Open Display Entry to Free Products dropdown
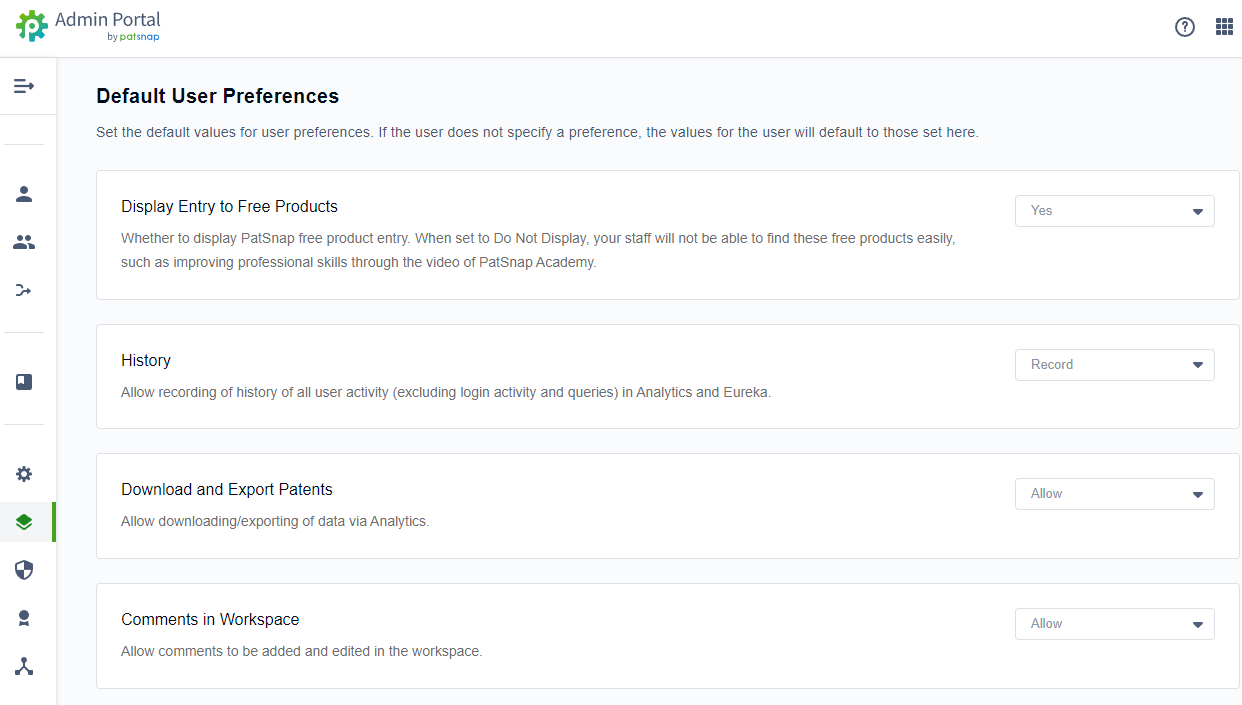The height and width of the screenshot is (705, 1242). click(x=1114, y=211)
